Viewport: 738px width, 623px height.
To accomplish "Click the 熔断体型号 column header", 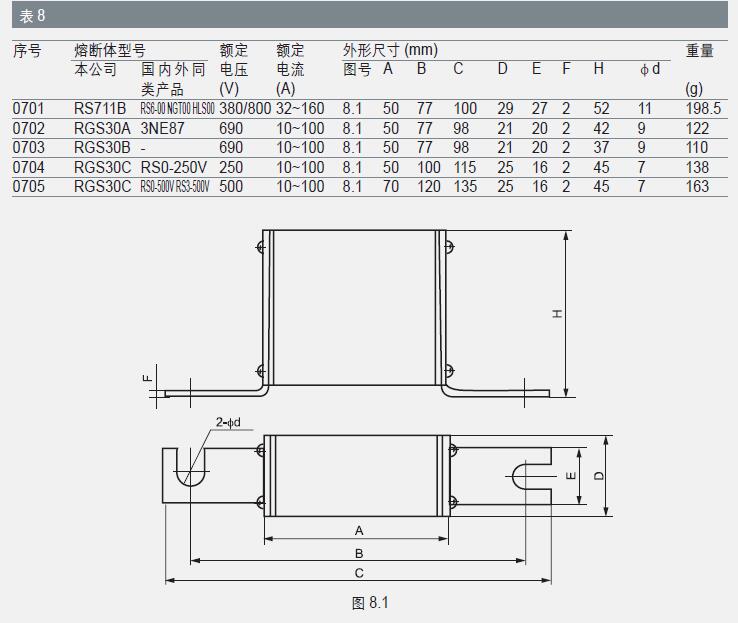I will 110,50.
